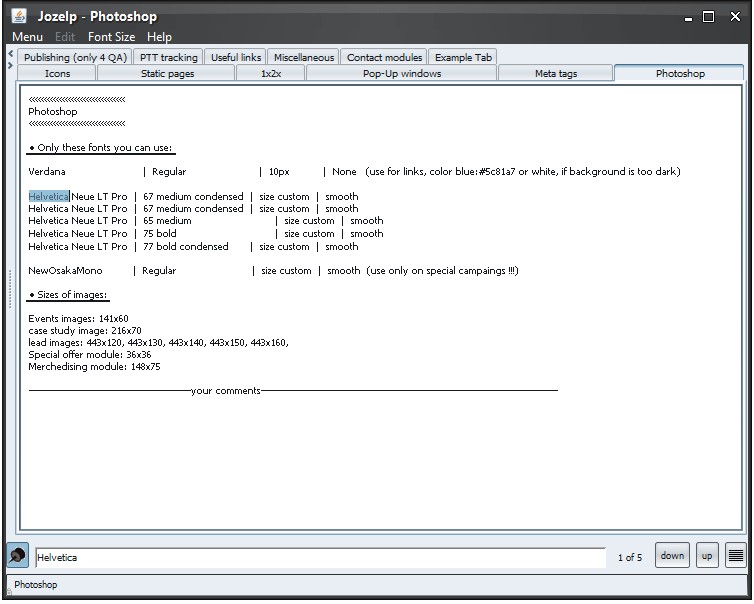The height and width of the screenshot is (604, 754).
Task: Select the Photoshop tab
Action: pos(680,74)
